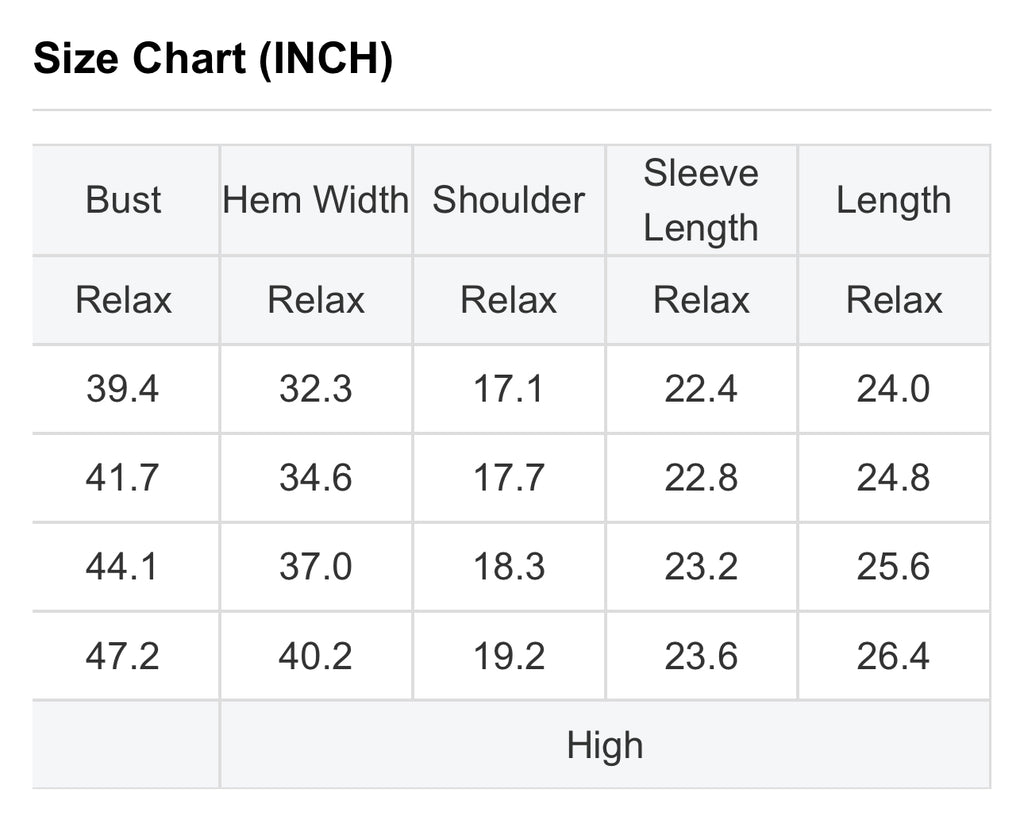Select the Length column header

893,200
